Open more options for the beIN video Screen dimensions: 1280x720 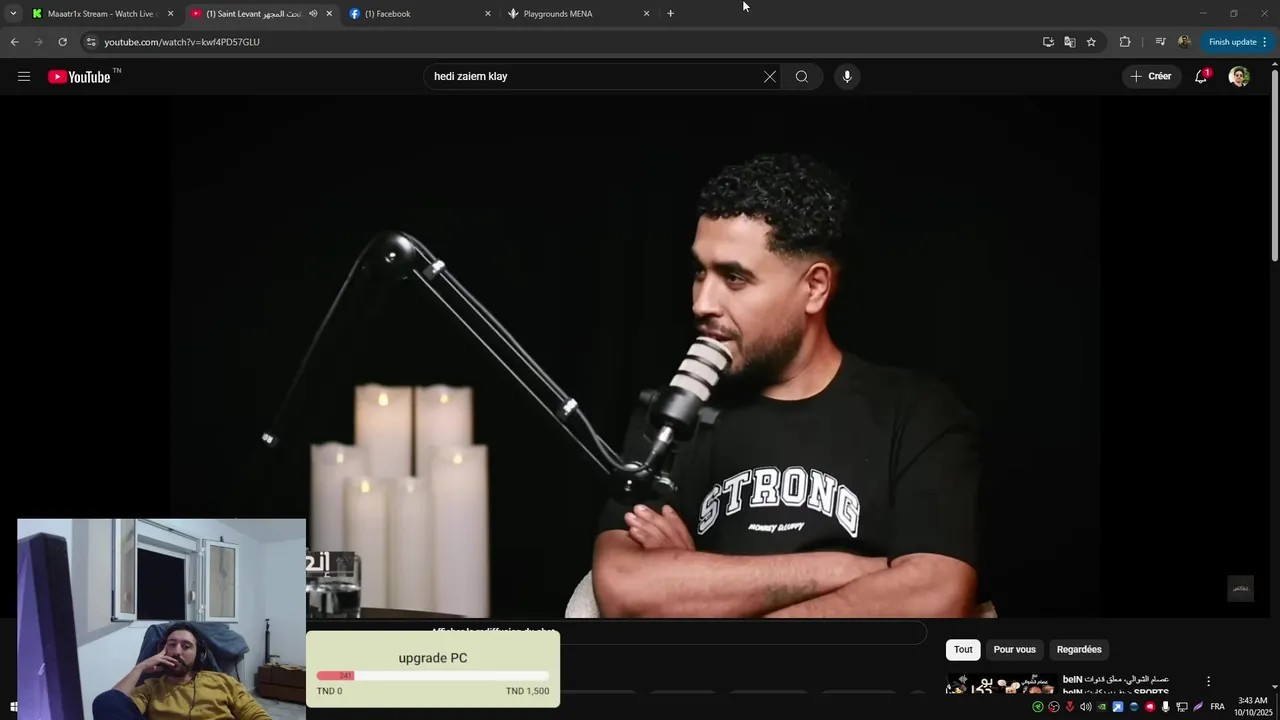point(1208,681)
